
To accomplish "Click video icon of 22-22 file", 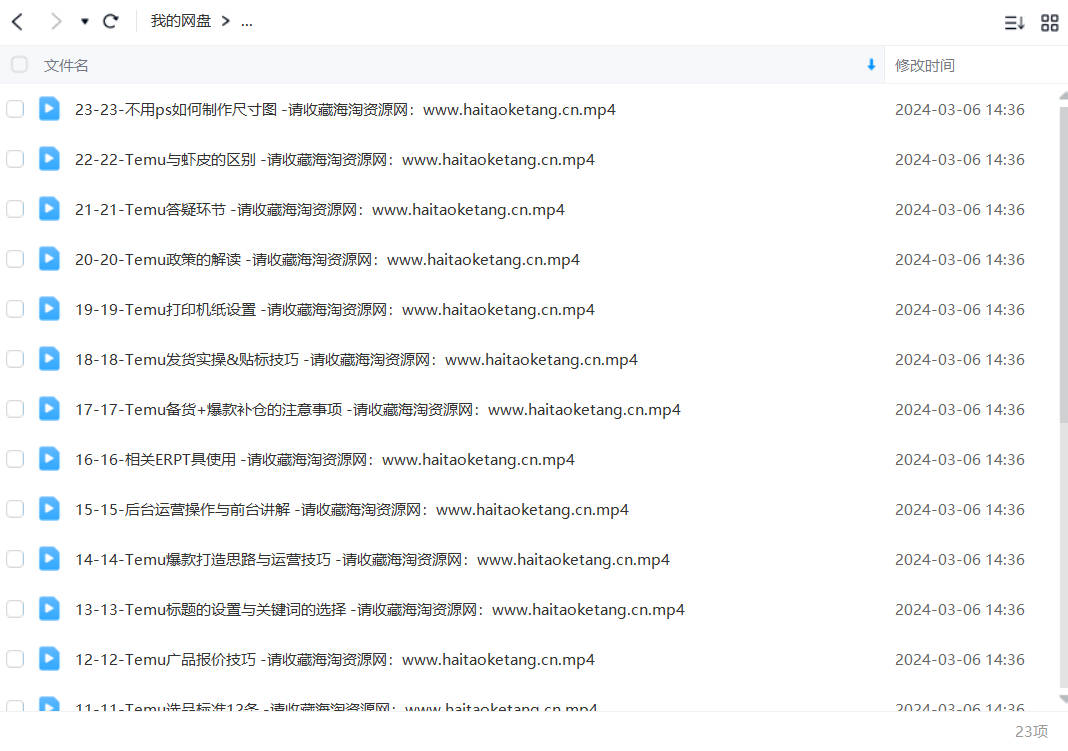I will click(49, 159).
